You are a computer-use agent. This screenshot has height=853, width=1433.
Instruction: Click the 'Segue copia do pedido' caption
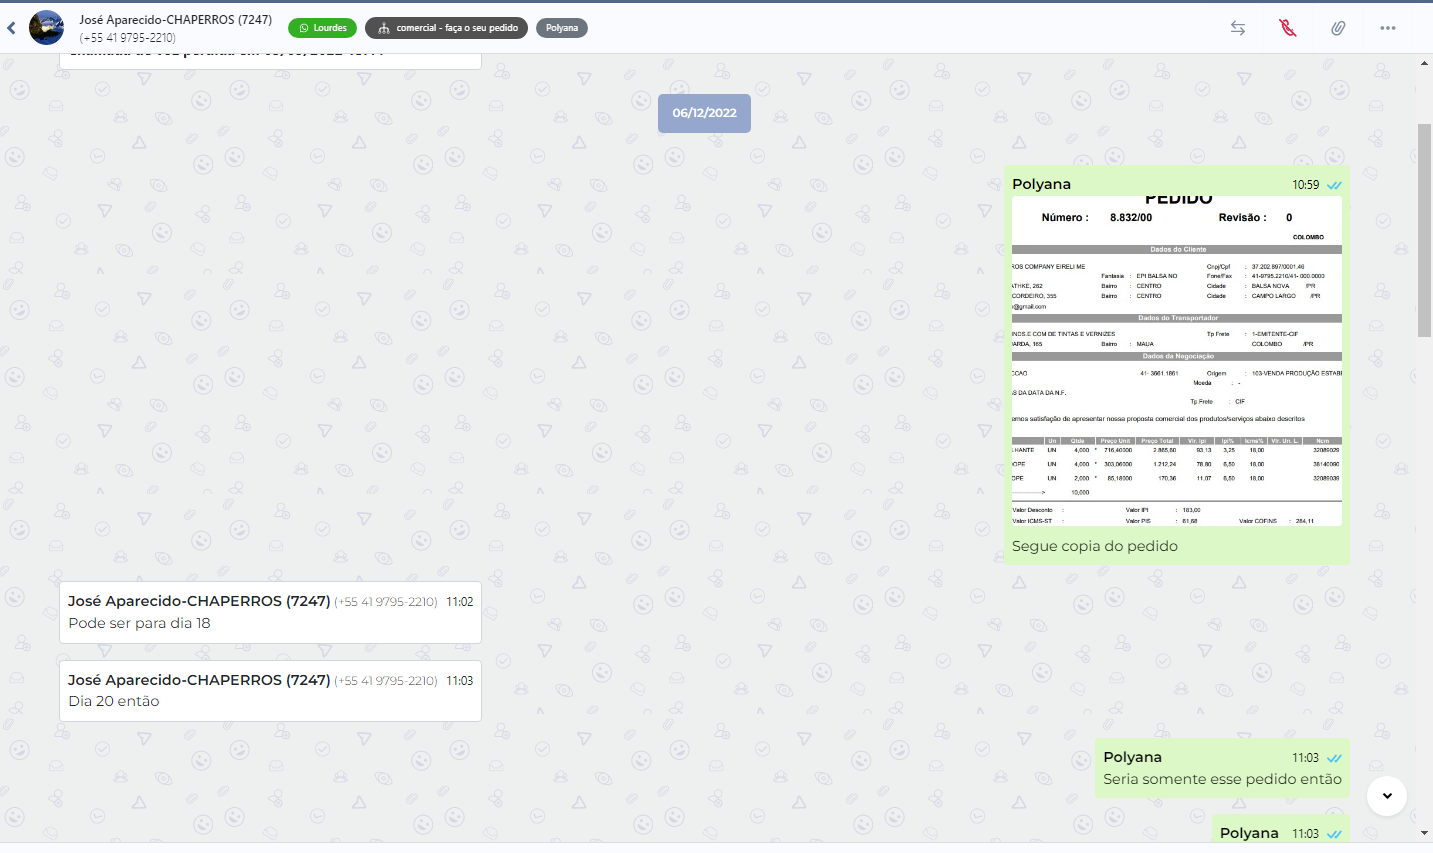pos(1094,546)
